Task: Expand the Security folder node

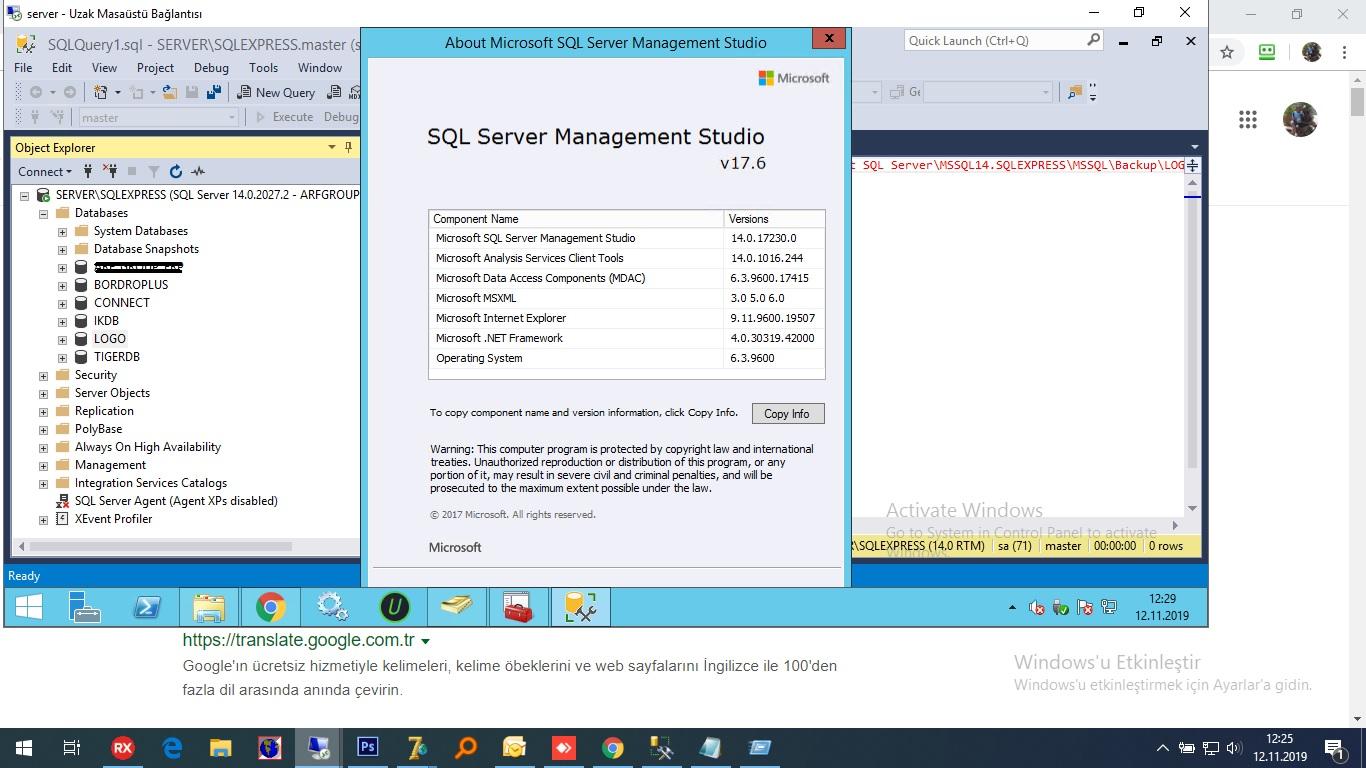Action: (43, 375)
